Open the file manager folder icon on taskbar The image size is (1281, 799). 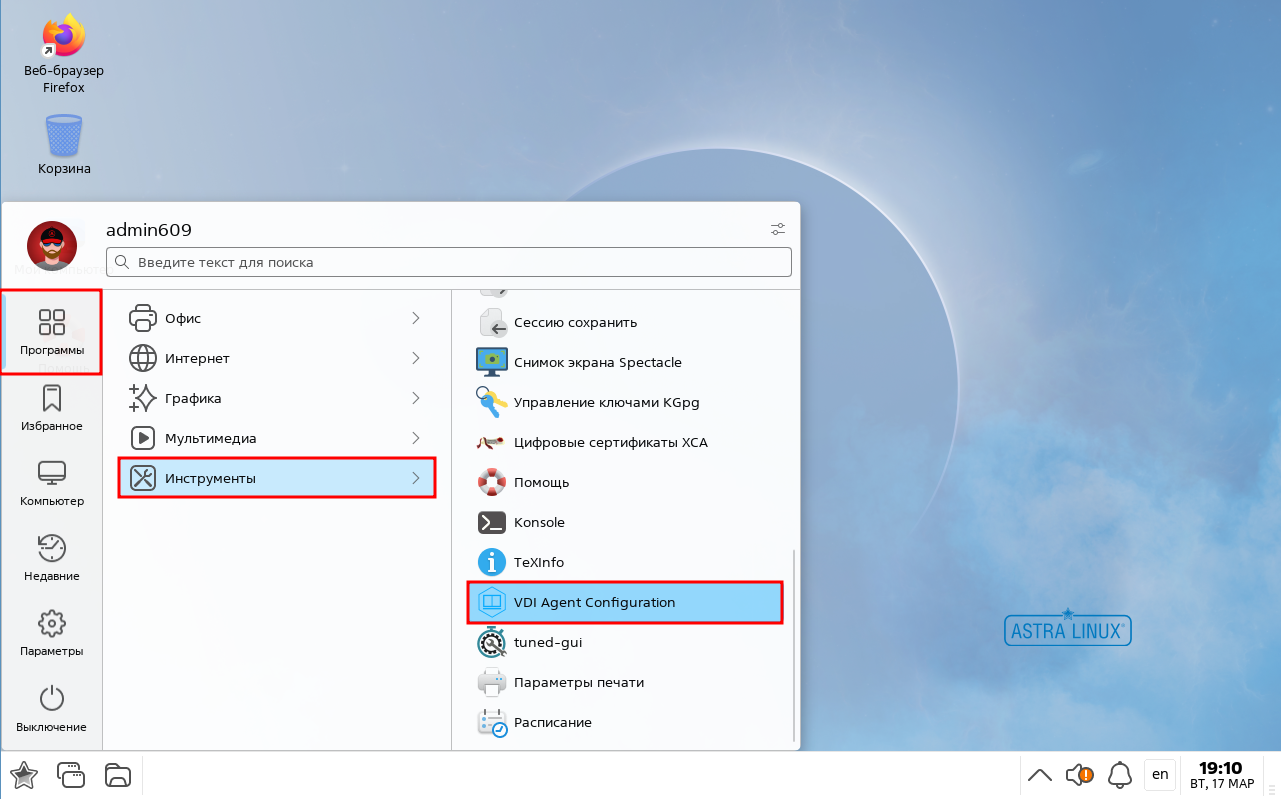(118, 774)
